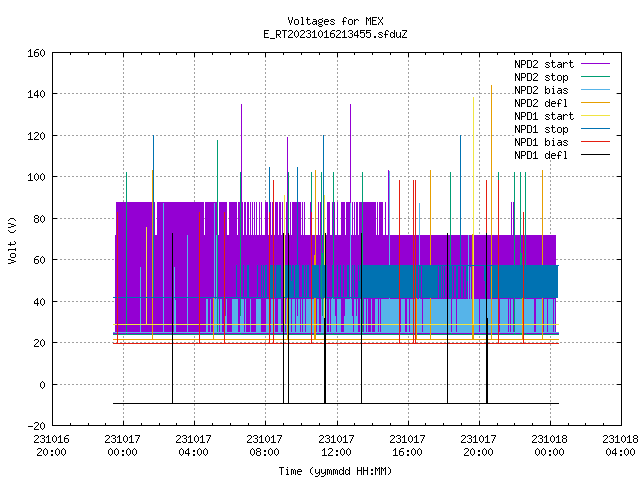Click the '231017 20:00' x-axis tick label
The width and height of the screenshot is (640, 480).
tap(478, 446)
